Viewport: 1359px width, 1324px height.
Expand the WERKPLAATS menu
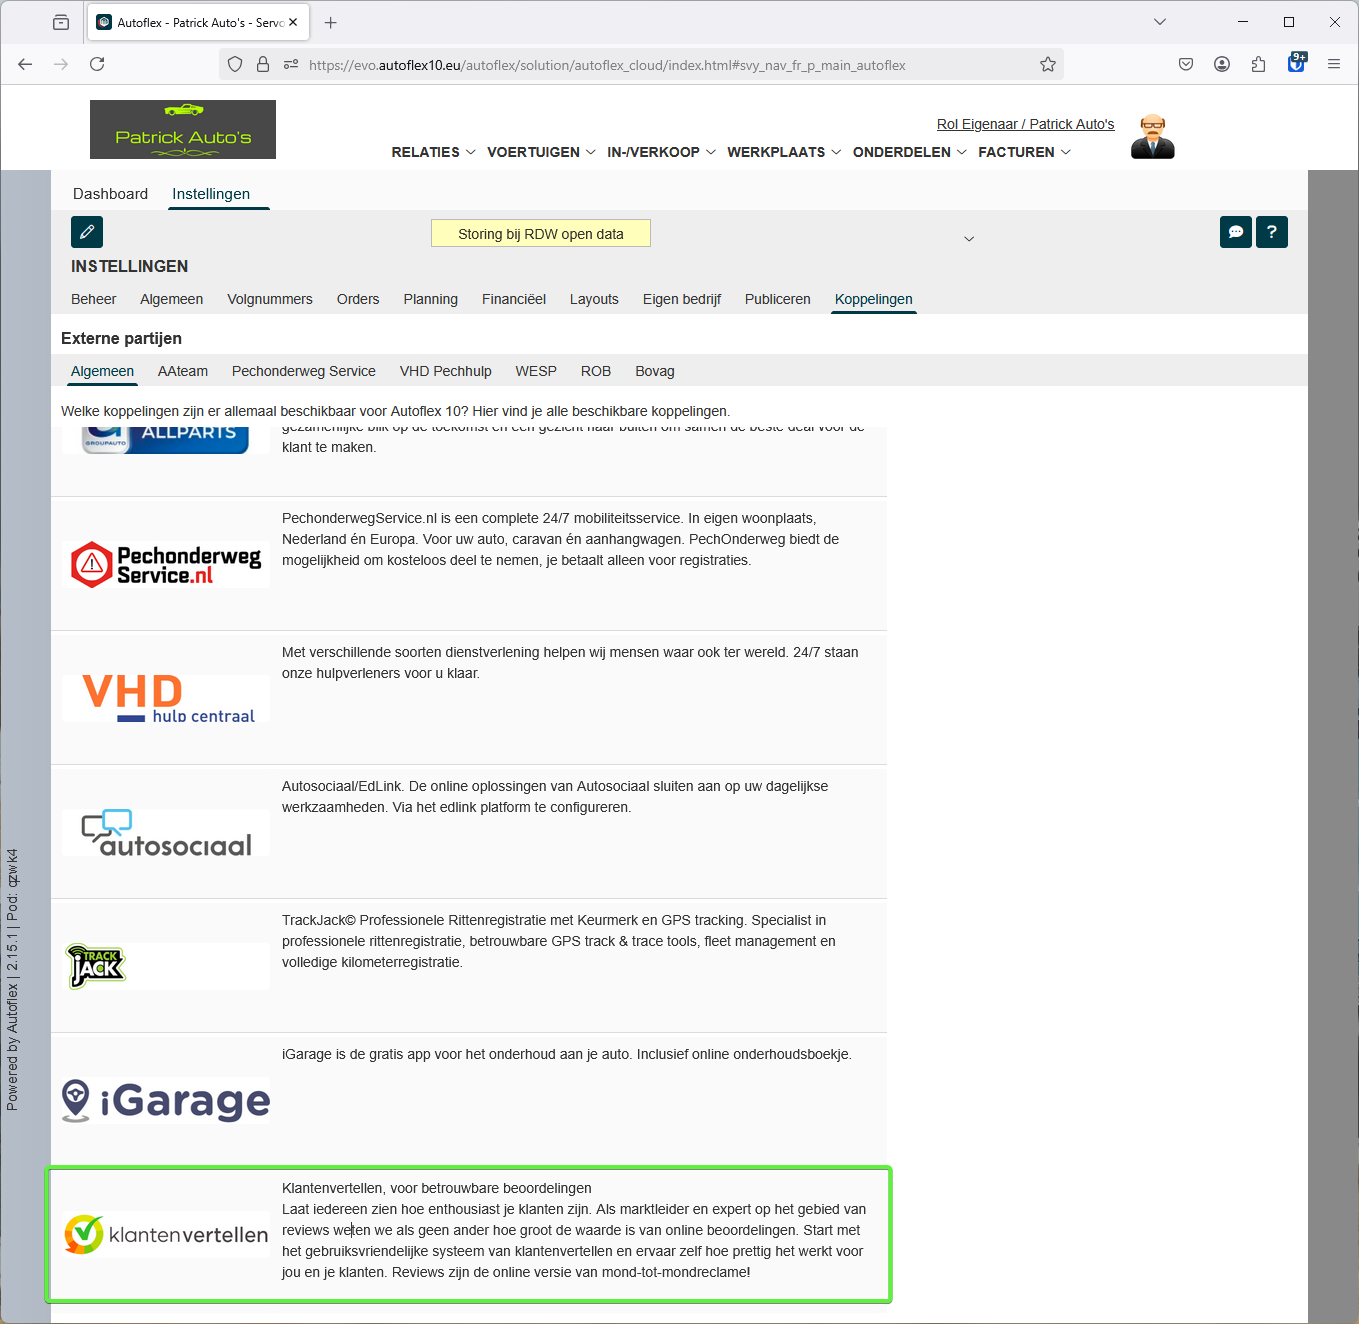coord(783,152)
